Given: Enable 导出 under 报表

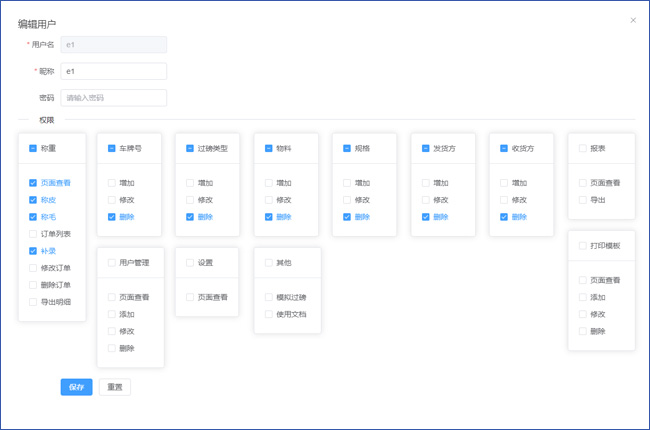Looking at the screenshot, I should pos(583,200).
